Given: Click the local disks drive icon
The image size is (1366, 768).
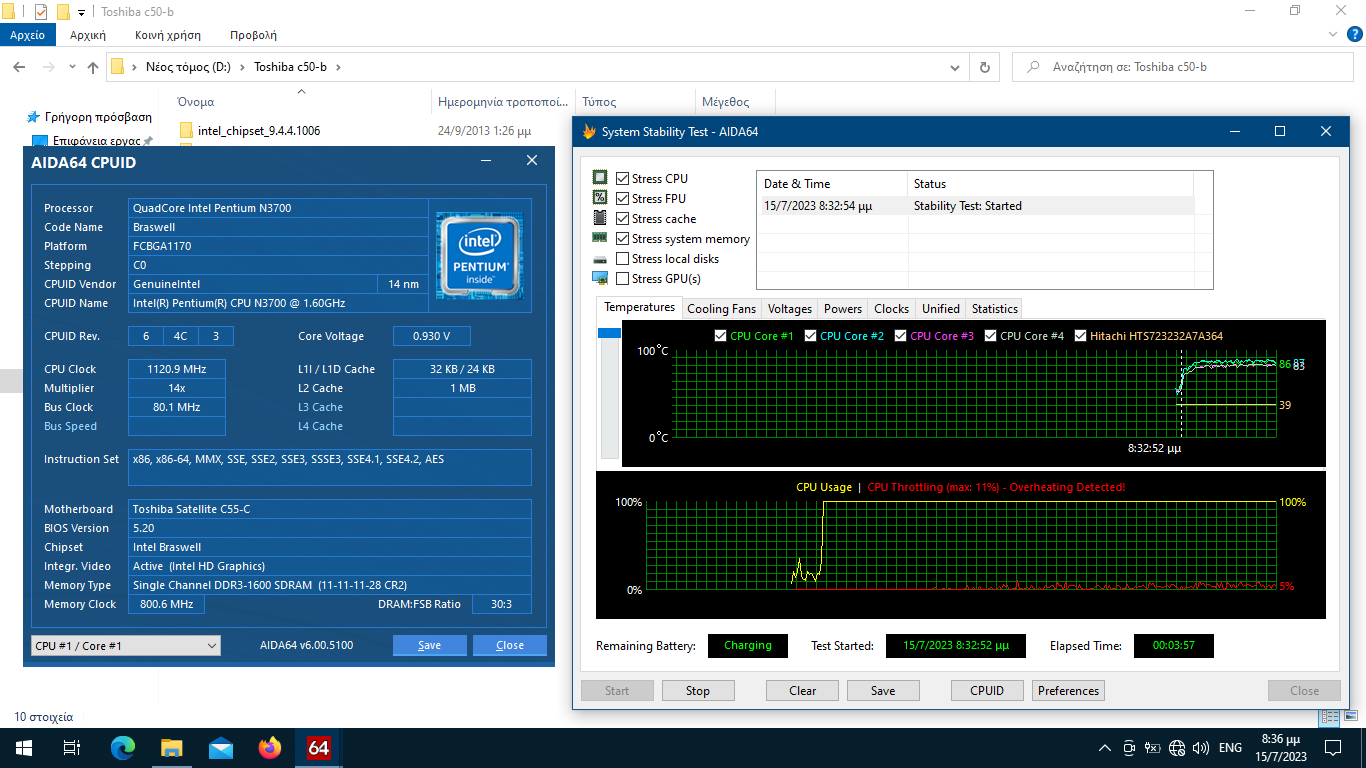Looking at the screenshot, I should point(600,258).
